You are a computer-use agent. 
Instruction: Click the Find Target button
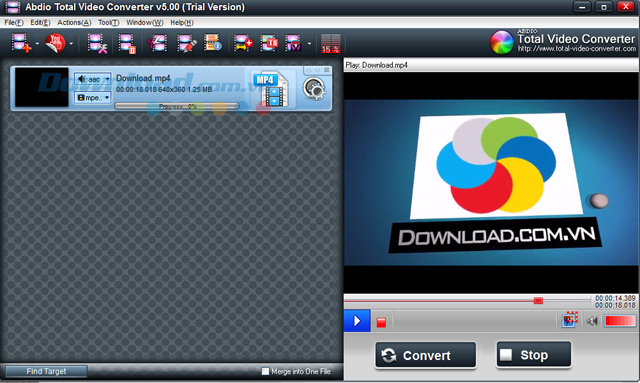[46, 371]
